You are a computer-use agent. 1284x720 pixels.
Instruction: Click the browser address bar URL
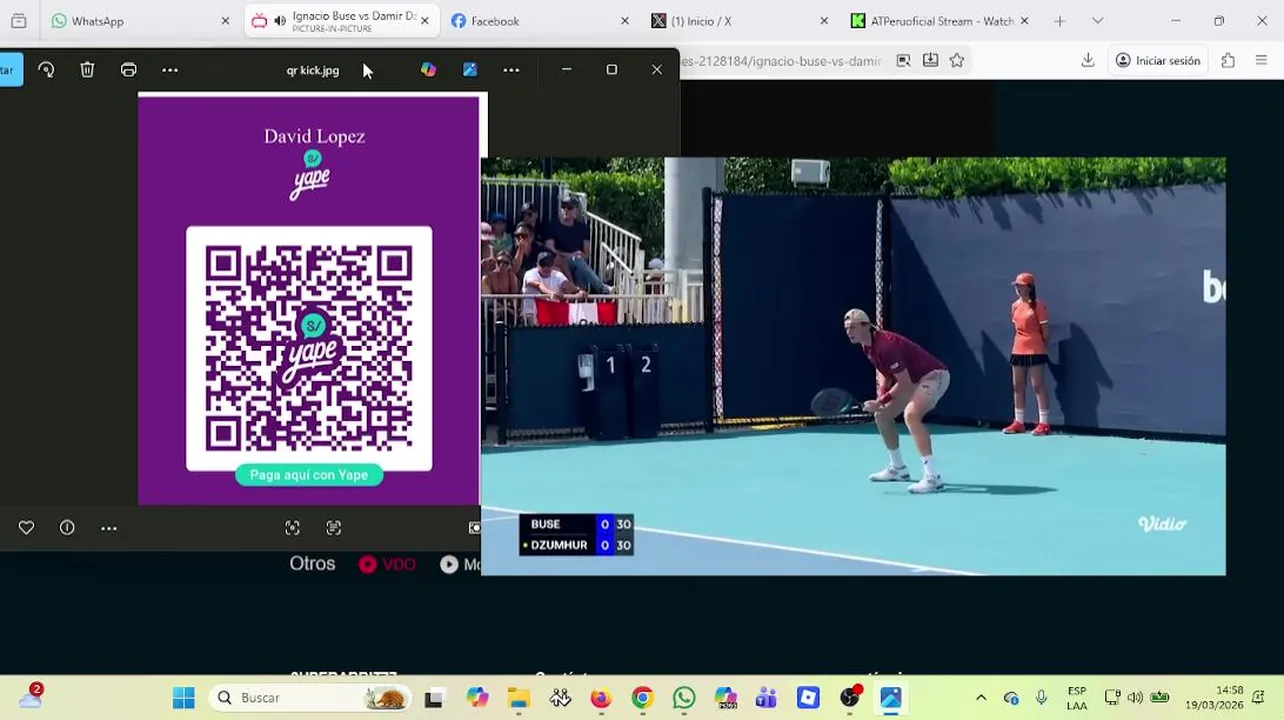(x=782, y=61)
